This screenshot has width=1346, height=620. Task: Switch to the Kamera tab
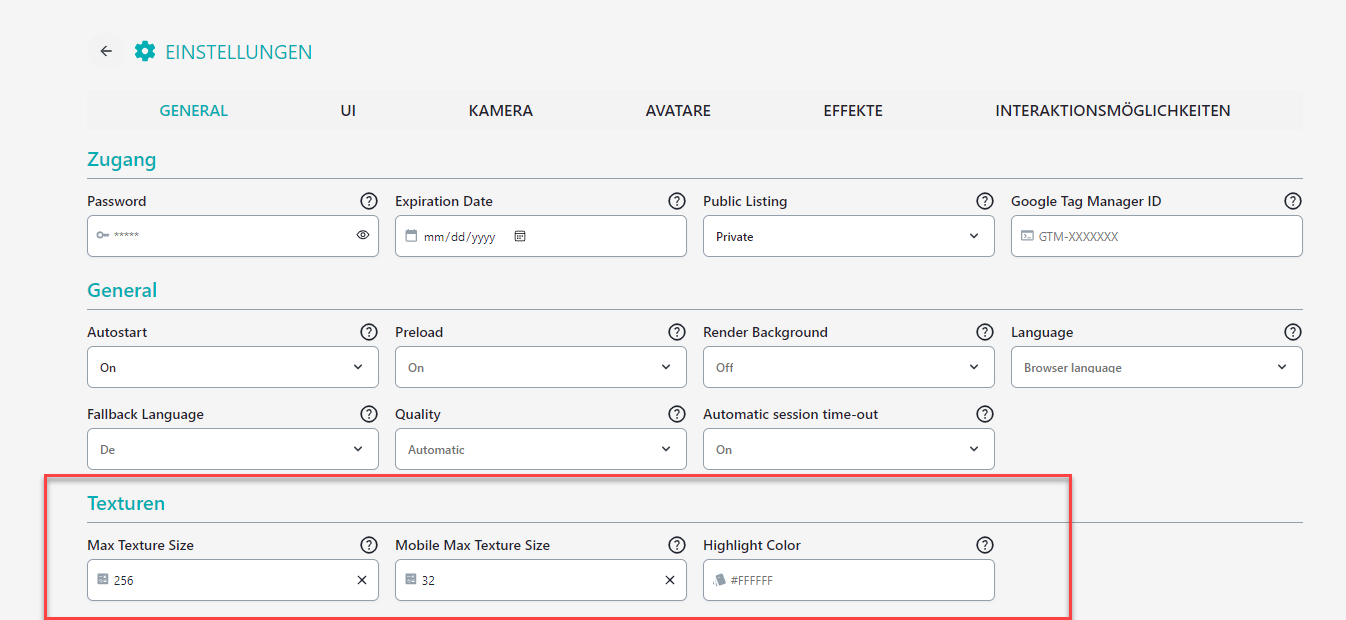(500, 111)
